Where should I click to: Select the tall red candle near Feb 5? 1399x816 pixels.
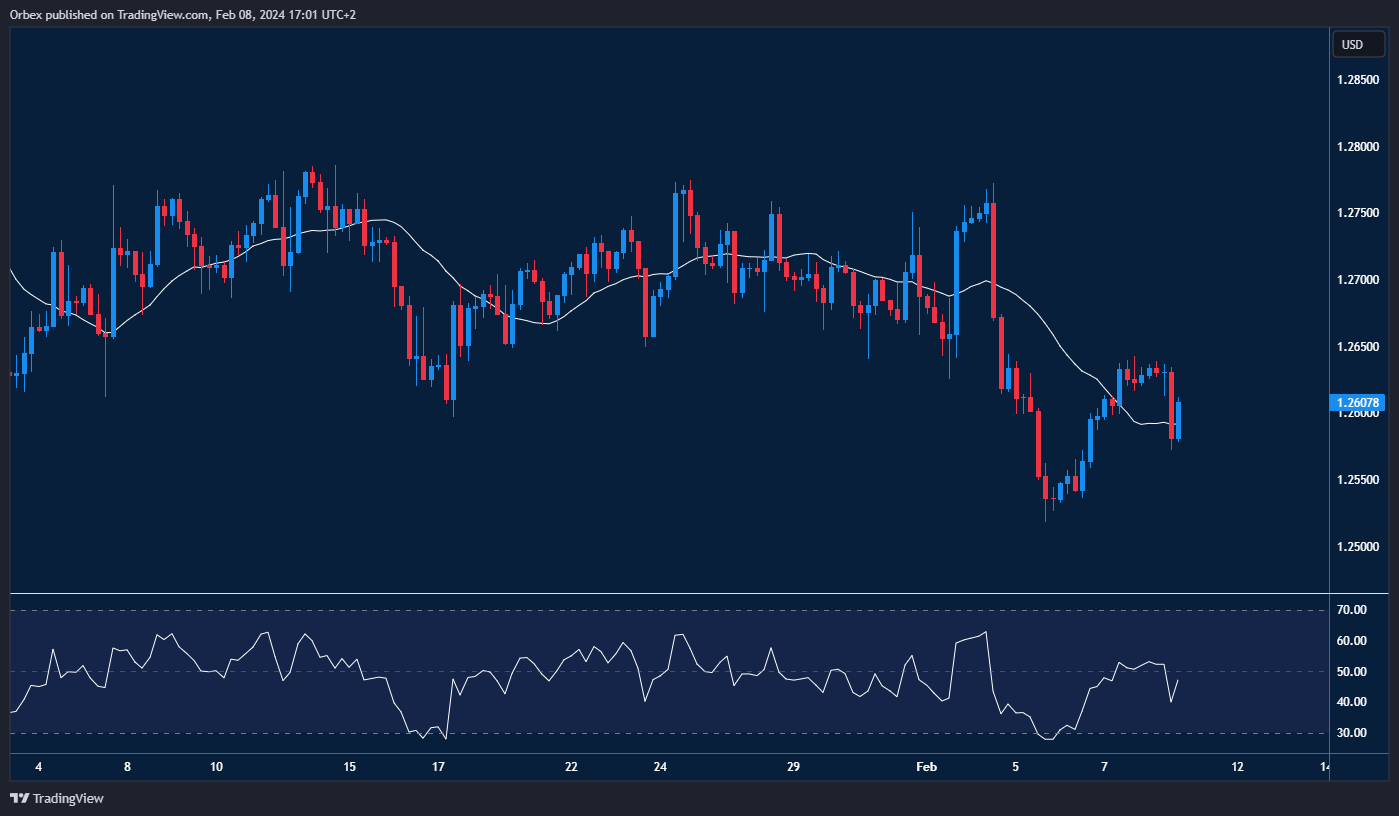click(993, 260)
